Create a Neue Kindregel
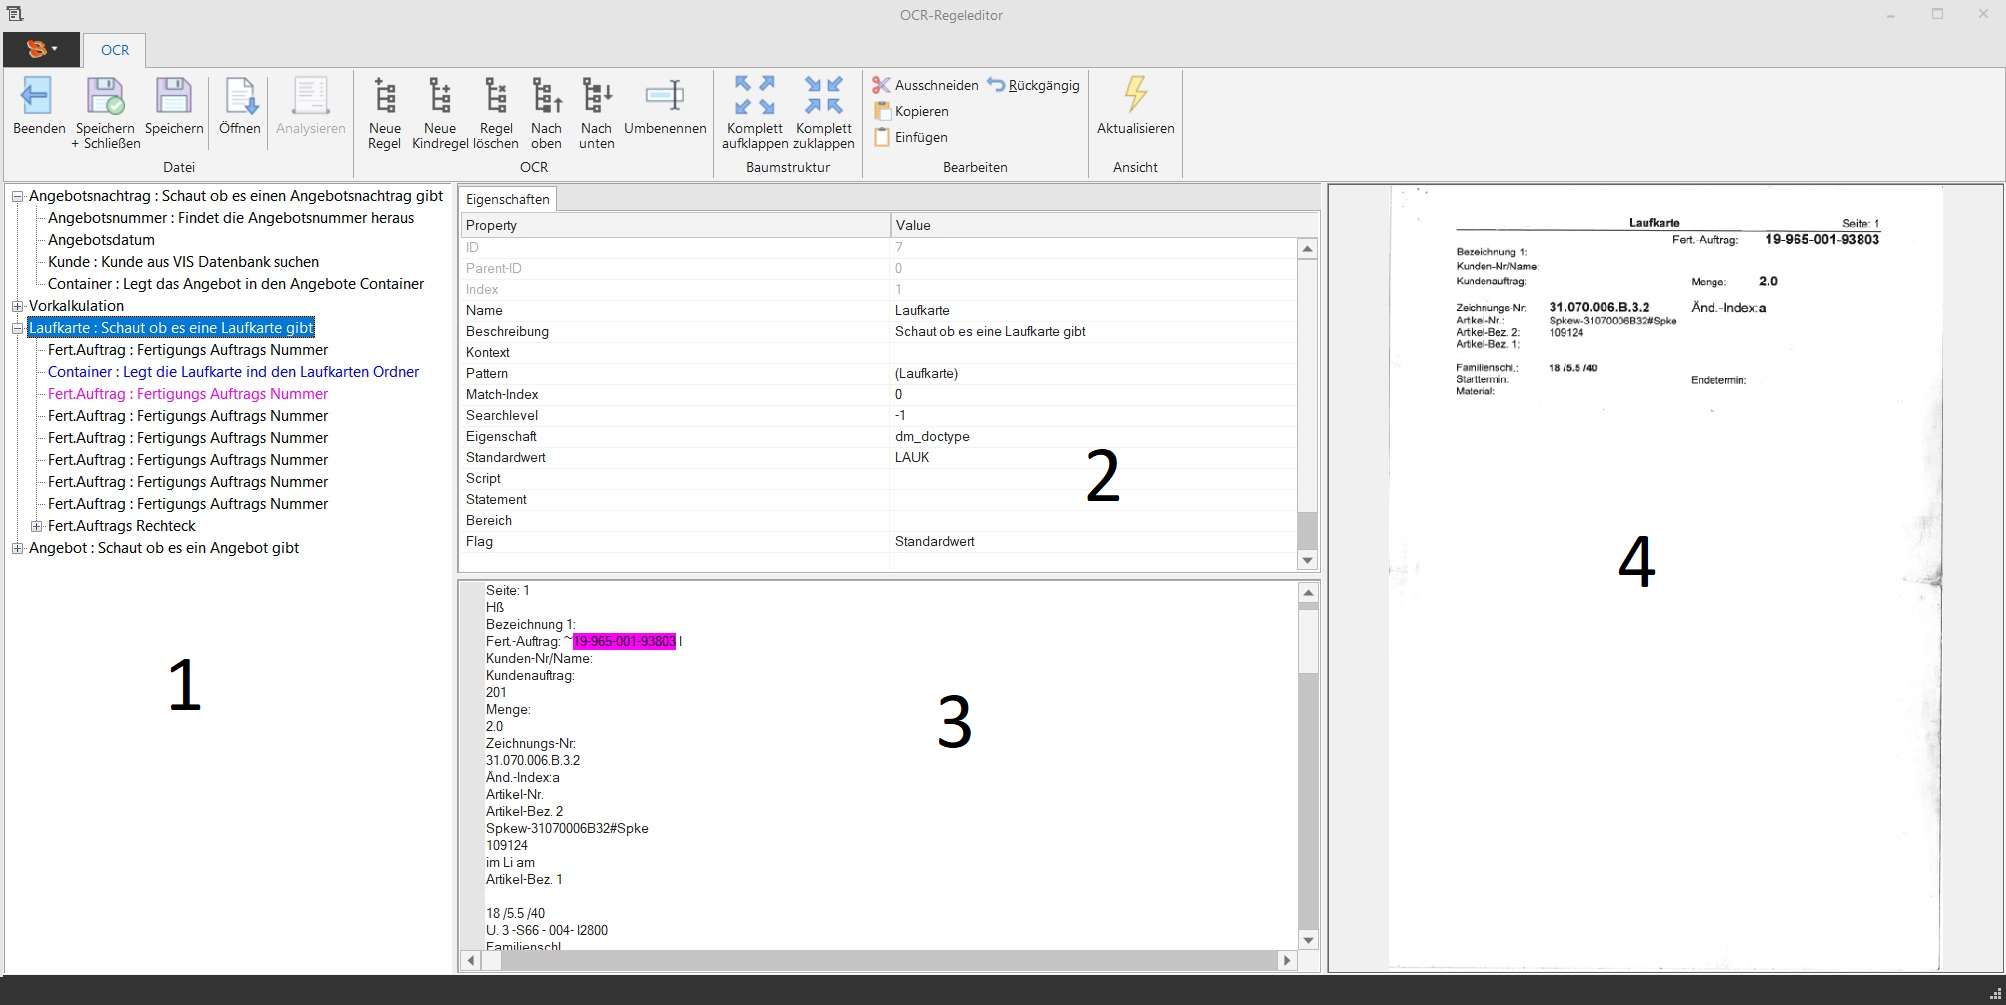This screenshot has height=1005, width=2006. point(440,97)
